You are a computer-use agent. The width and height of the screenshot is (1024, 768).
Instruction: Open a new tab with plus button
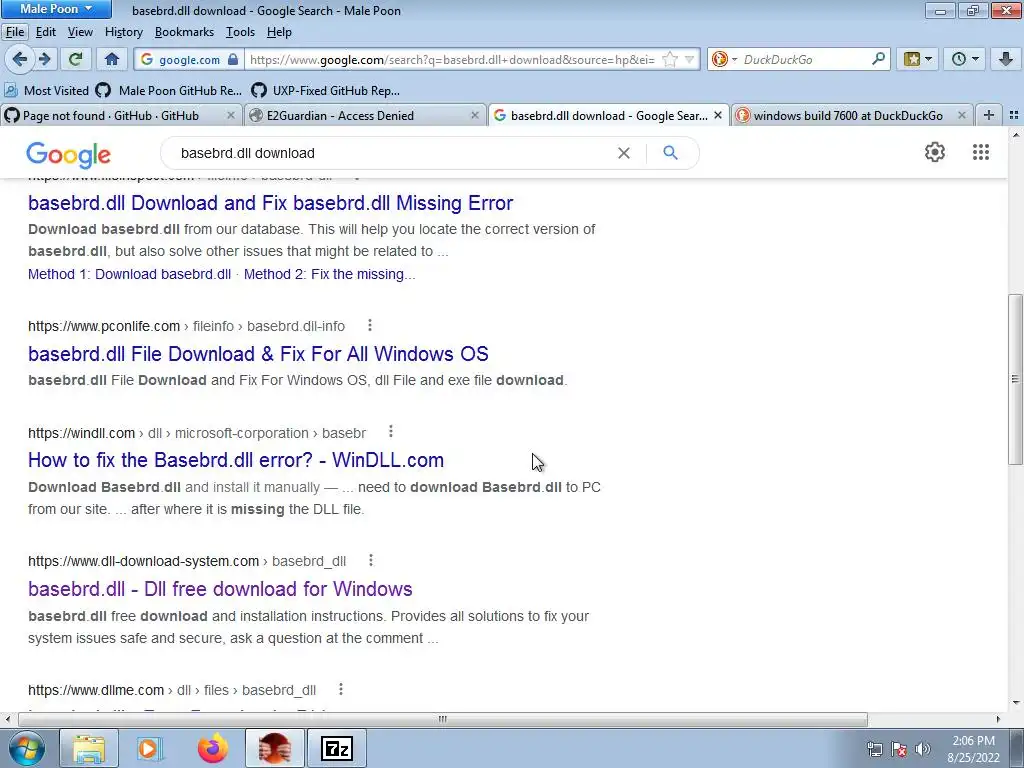tap(989, 116)
